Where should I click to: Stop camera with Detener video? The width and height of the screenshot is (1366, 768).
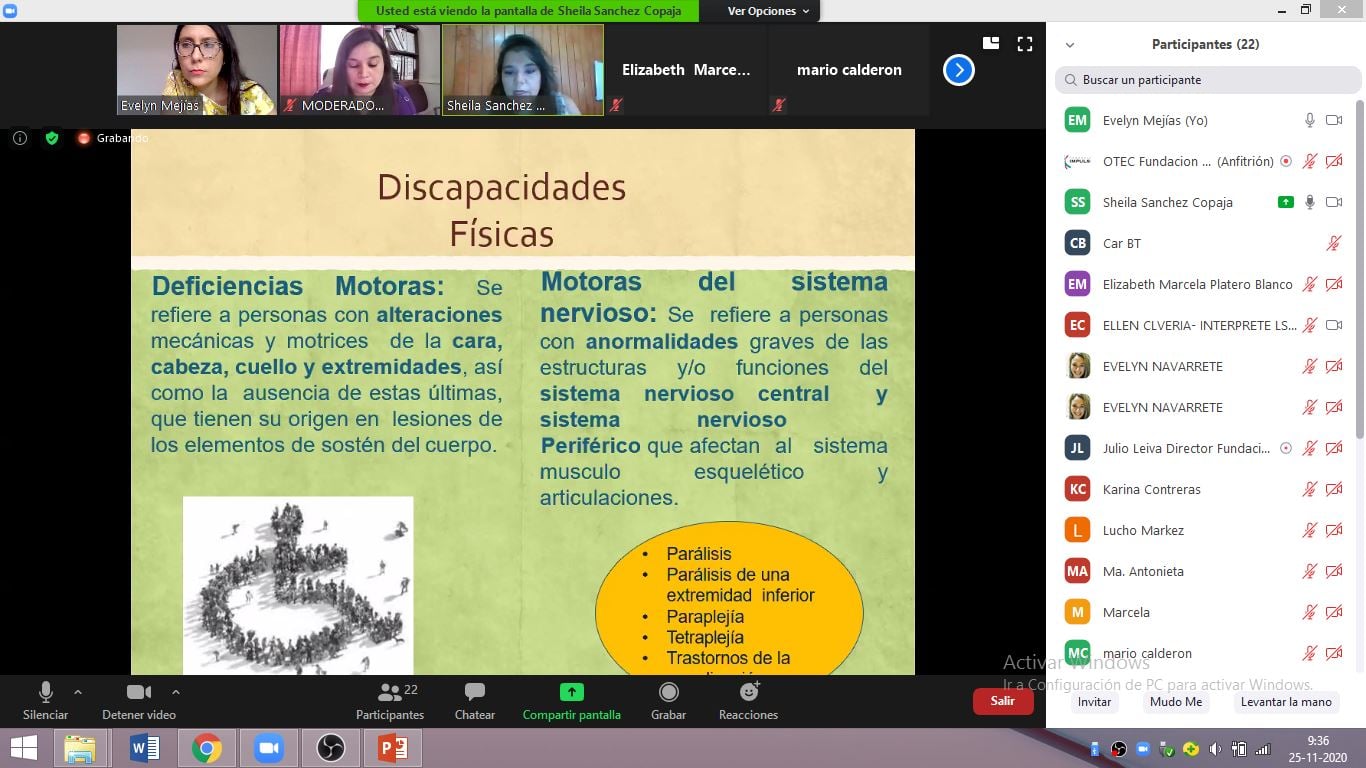point(138,692)
